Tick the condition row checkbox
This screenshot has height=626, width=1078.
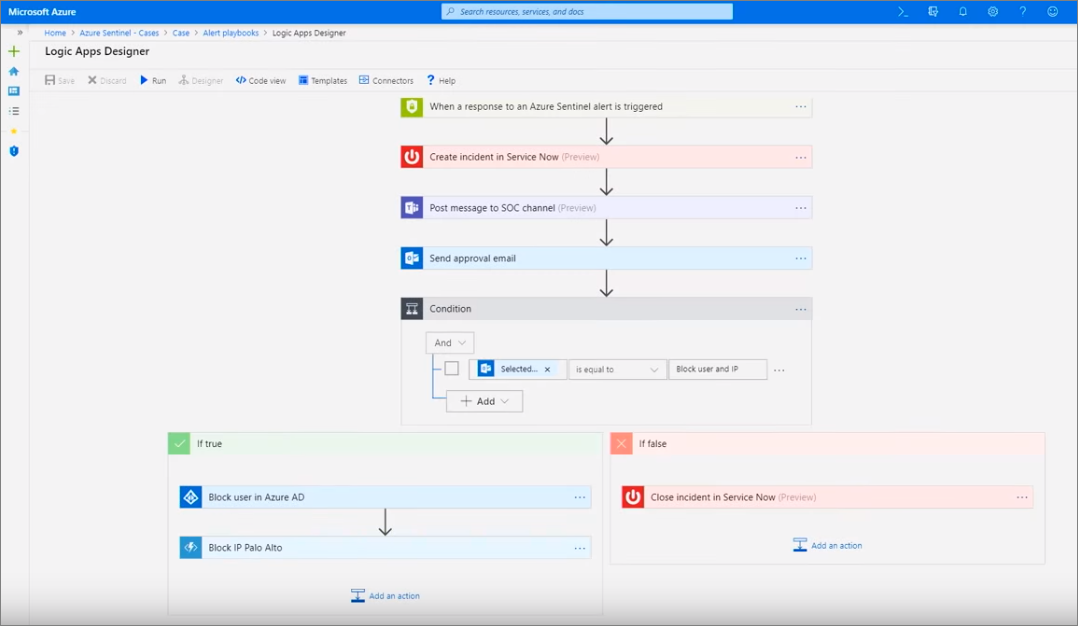click(x=452, y=369)
